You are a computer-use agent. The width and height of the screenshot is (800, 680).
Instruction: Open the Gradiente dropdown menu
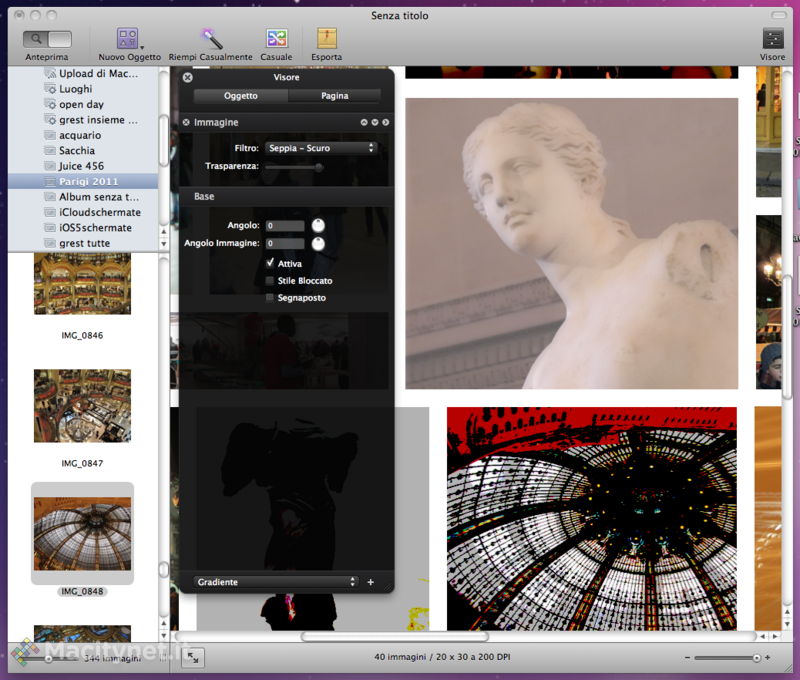tap(276, 582)
